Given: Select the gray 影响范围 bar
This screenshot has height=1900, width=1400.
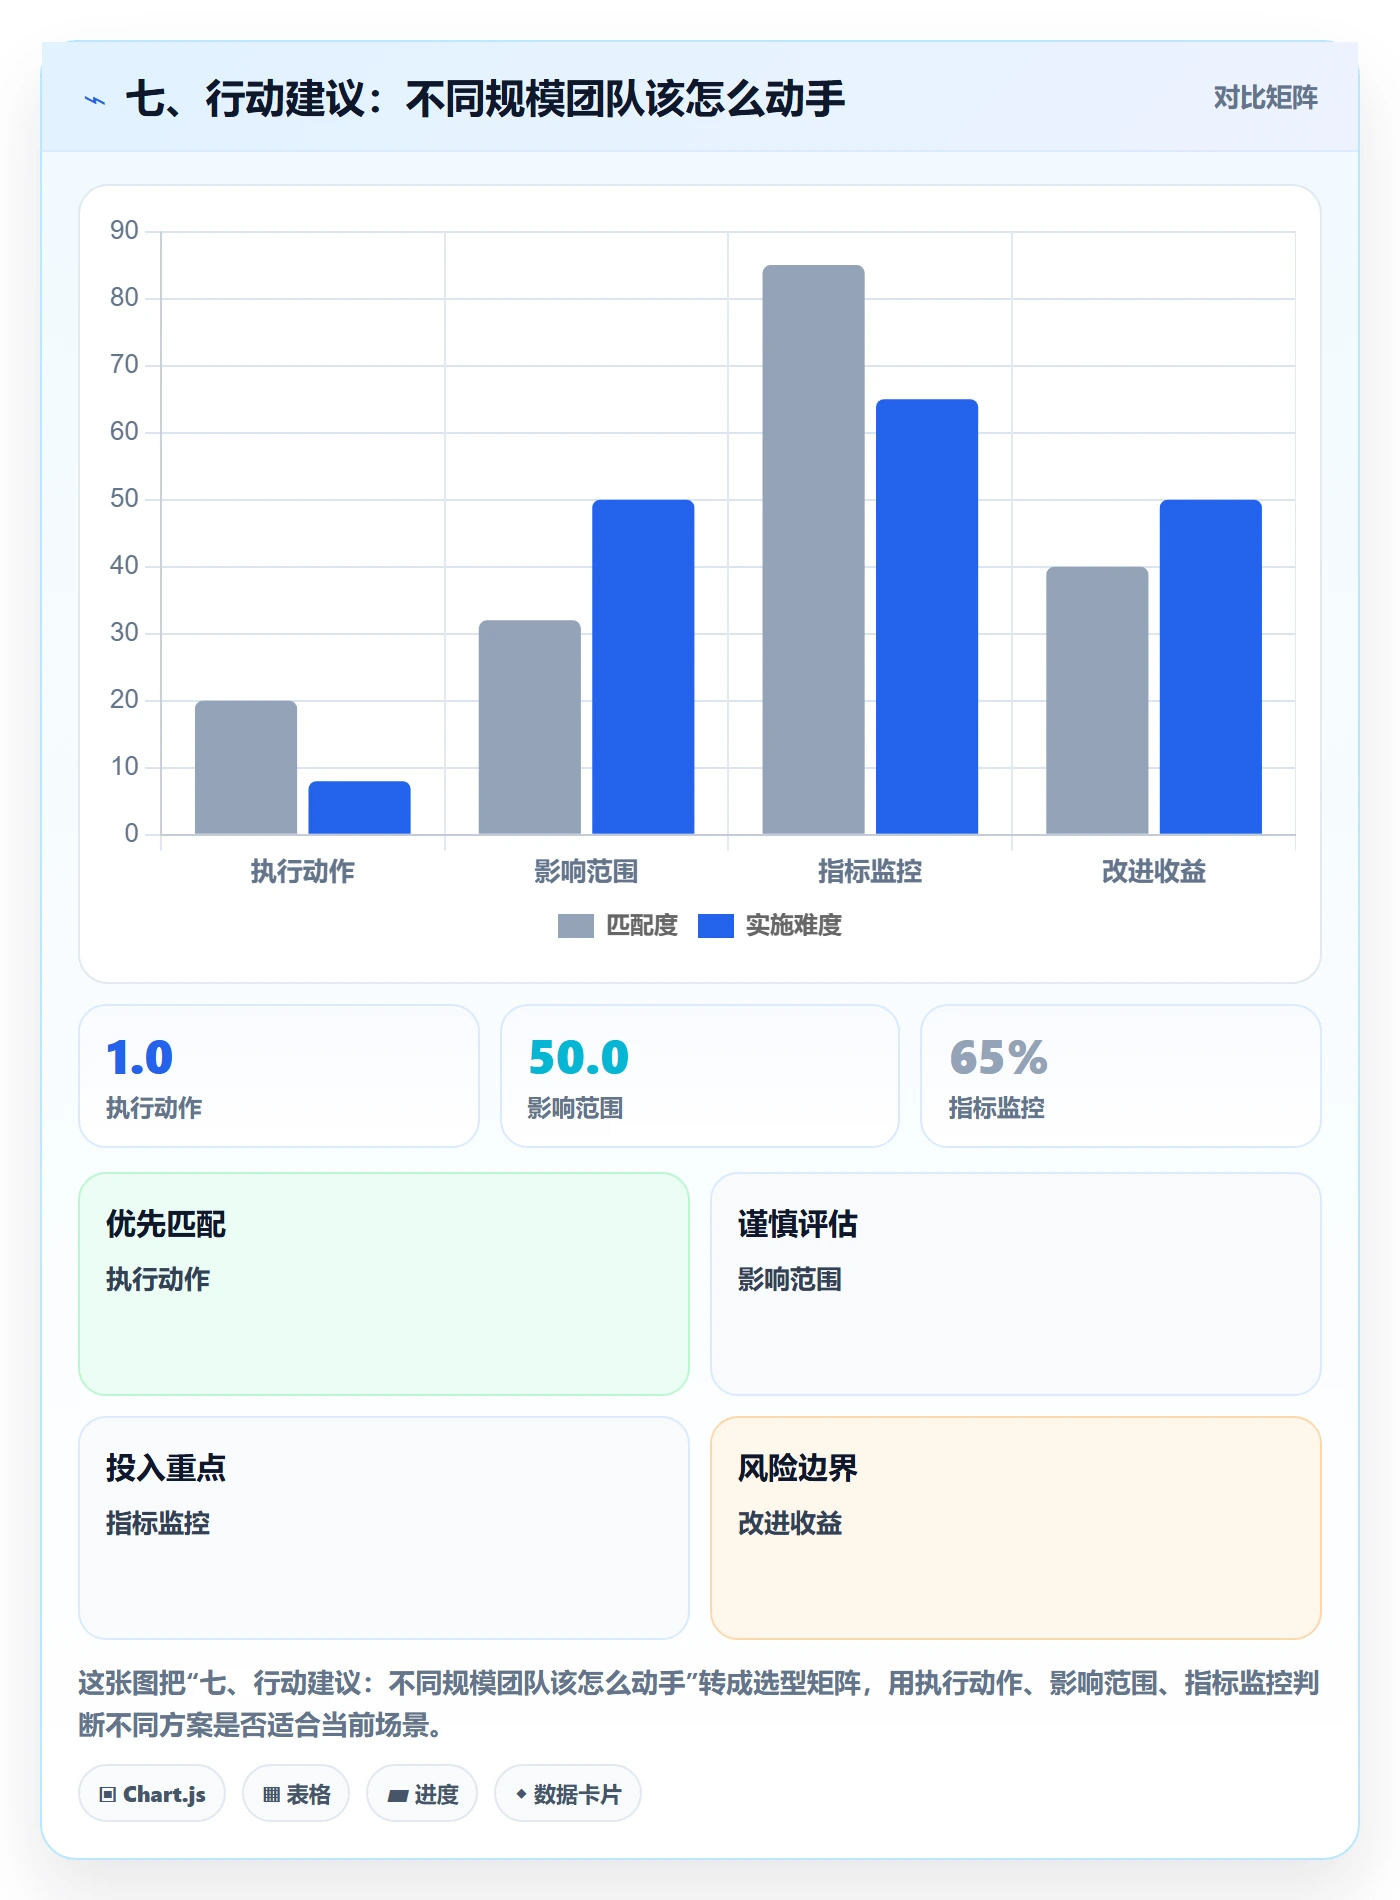Looking at the screenshot, I should [530, 727].
